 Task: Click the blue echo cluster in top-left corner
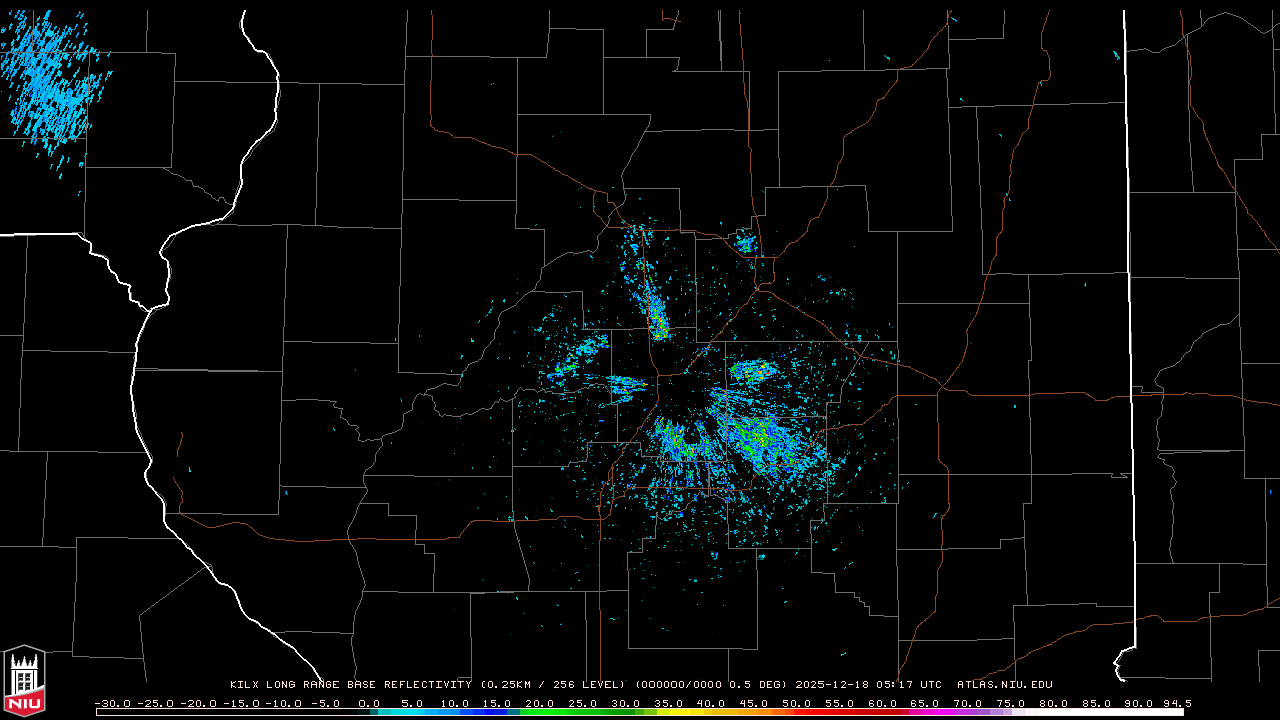[x=45, y=80]
